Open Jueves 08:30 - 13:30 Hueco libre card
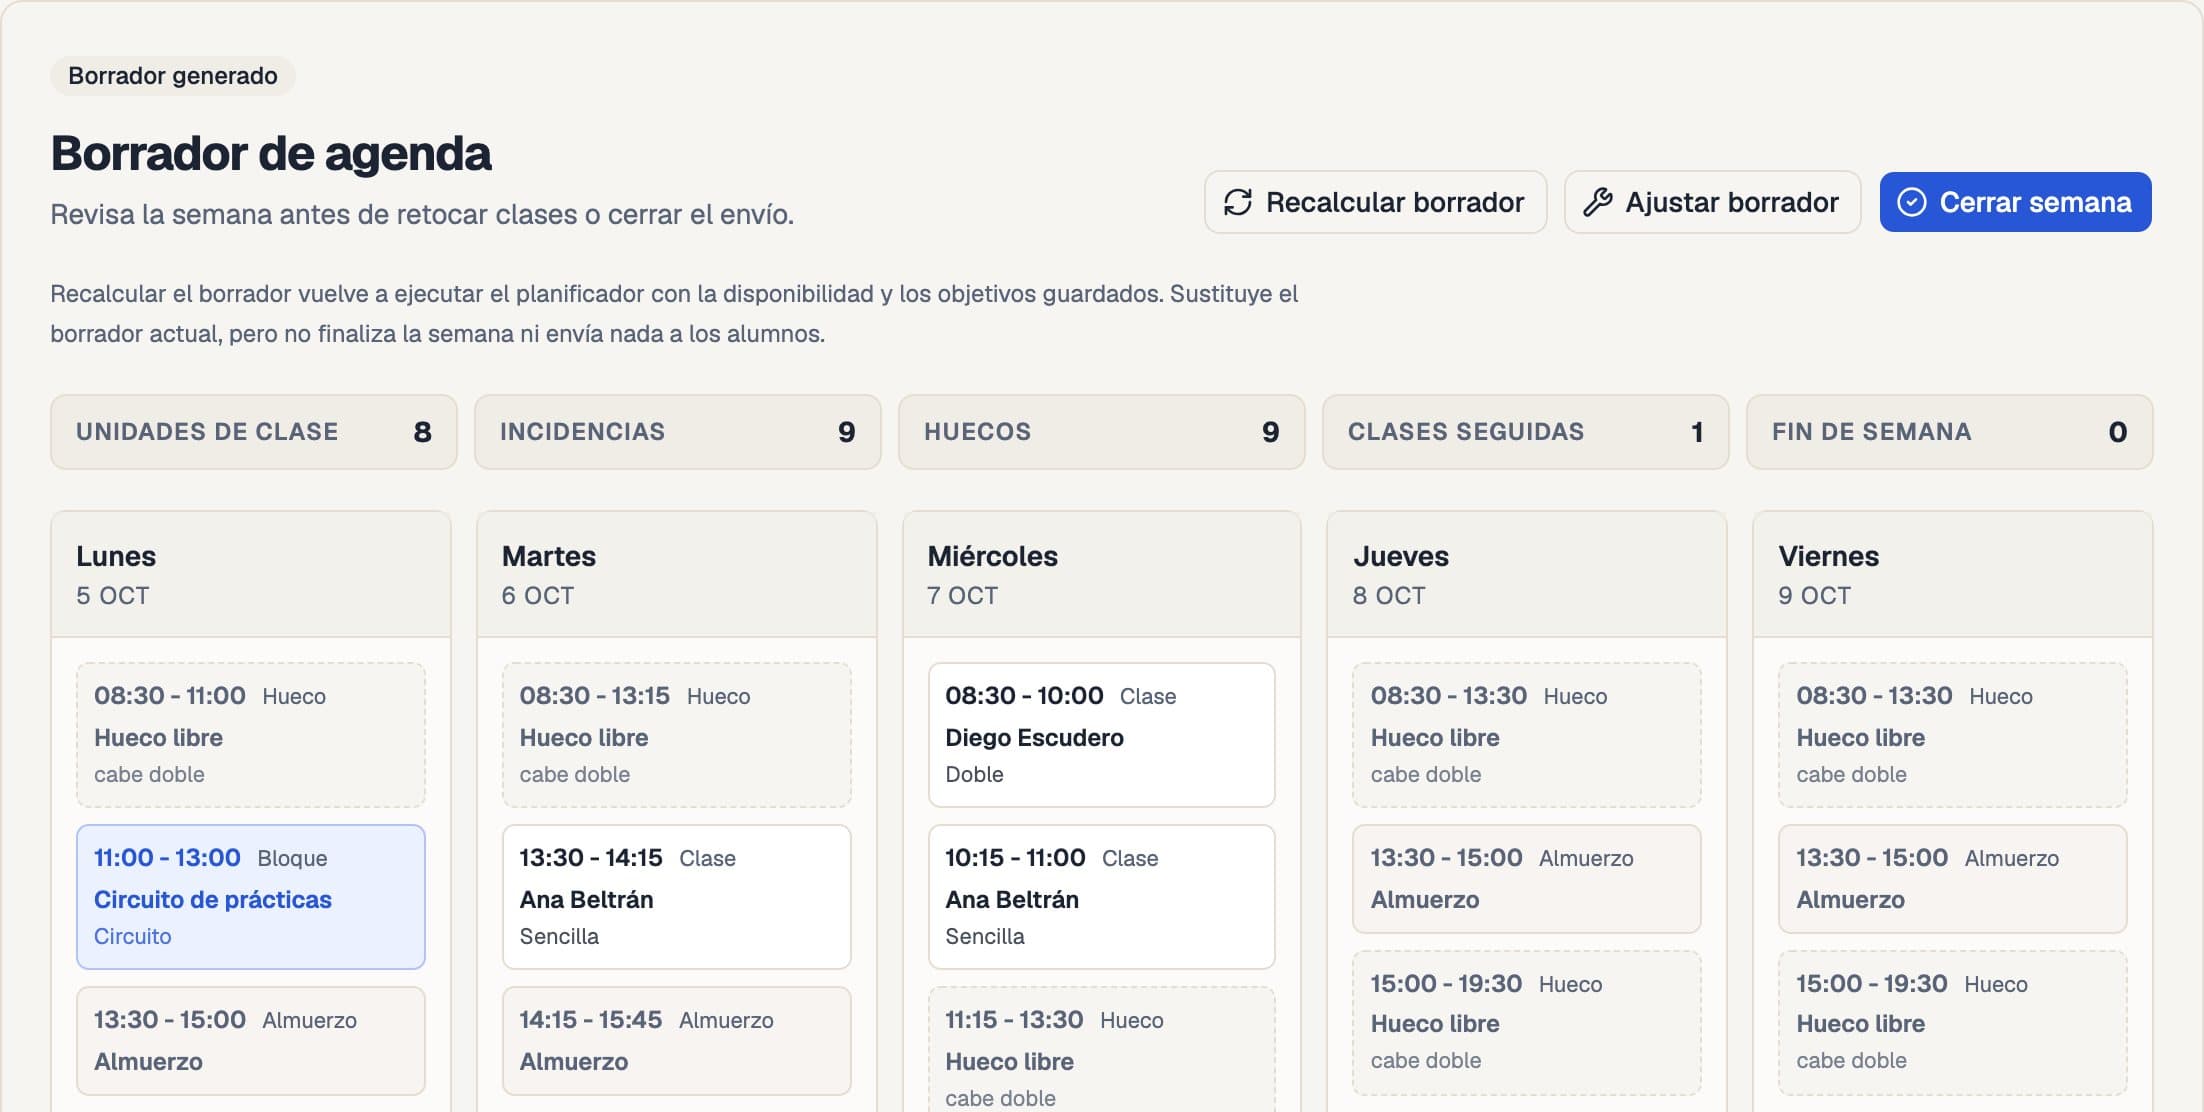Image resolution: width=2204 pixels, height=1112 pixels. click(x=1527, y=735)
